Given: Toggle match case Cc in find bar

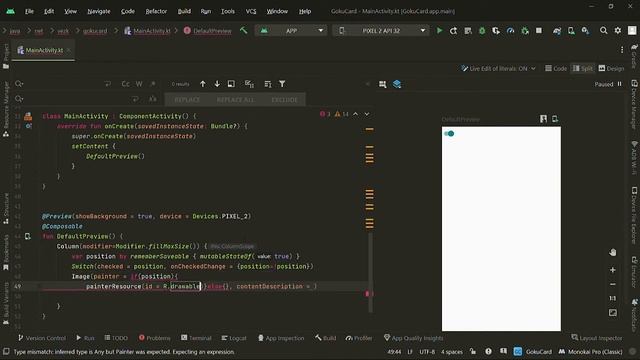Looking at the screenshot, I should [125, 84].
